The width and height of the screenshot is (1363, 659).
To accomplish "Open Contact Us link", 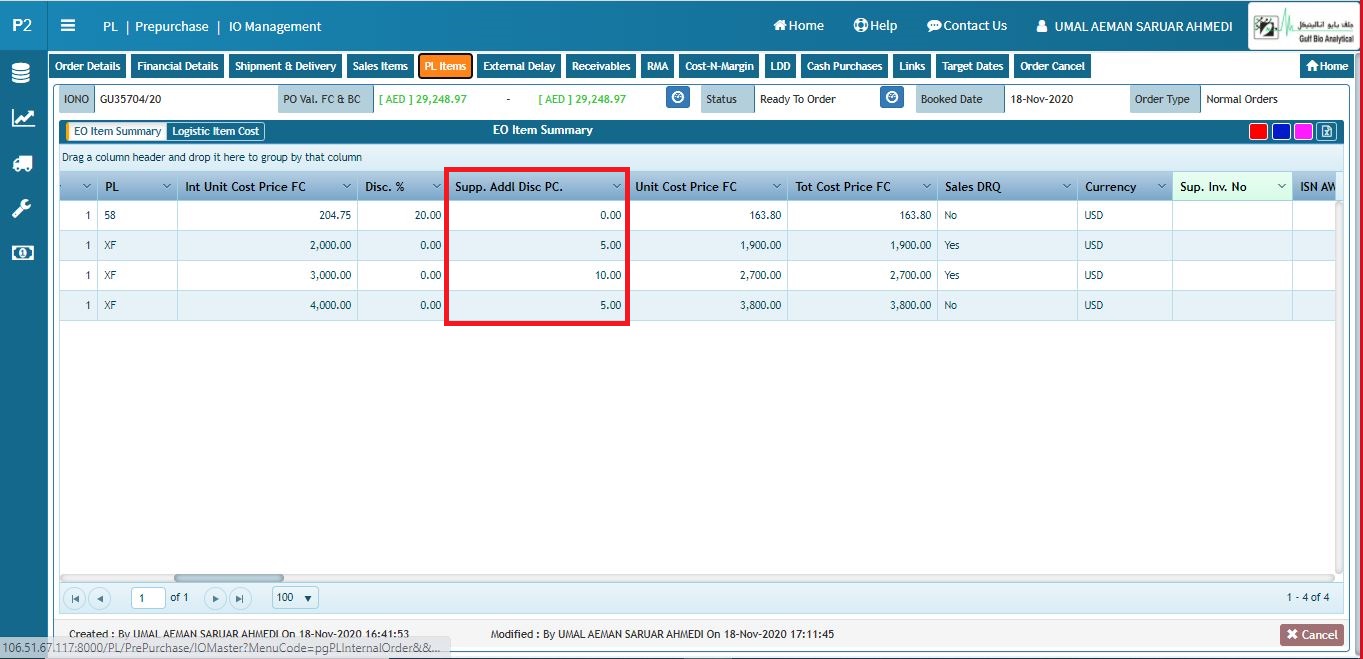I will coord(967,26).
